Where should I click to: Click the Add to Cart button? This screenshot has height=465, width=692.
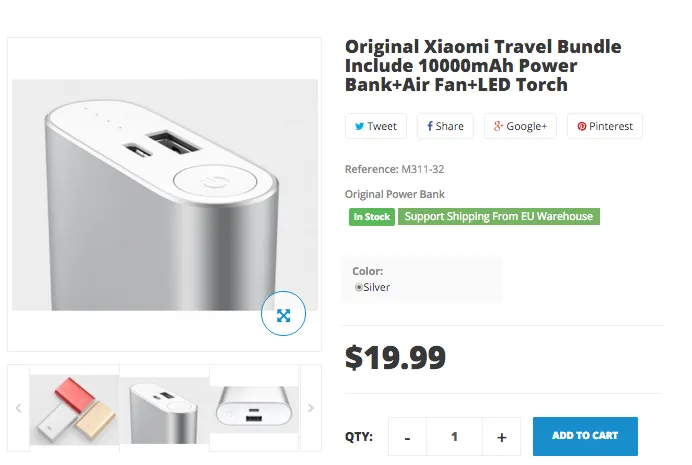585,436
